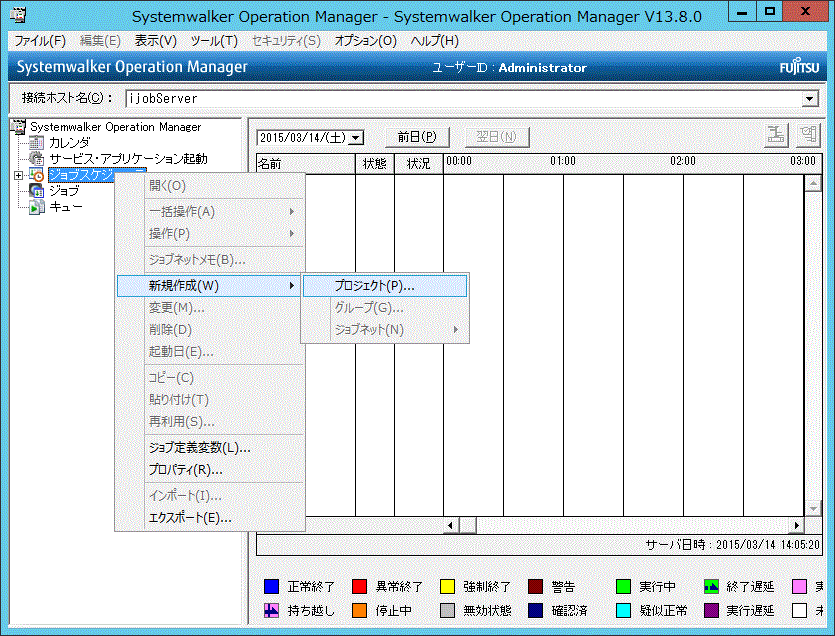Click the Systemwalker root tree icon
Screen dimensions: 835x636
click(19, 127)
